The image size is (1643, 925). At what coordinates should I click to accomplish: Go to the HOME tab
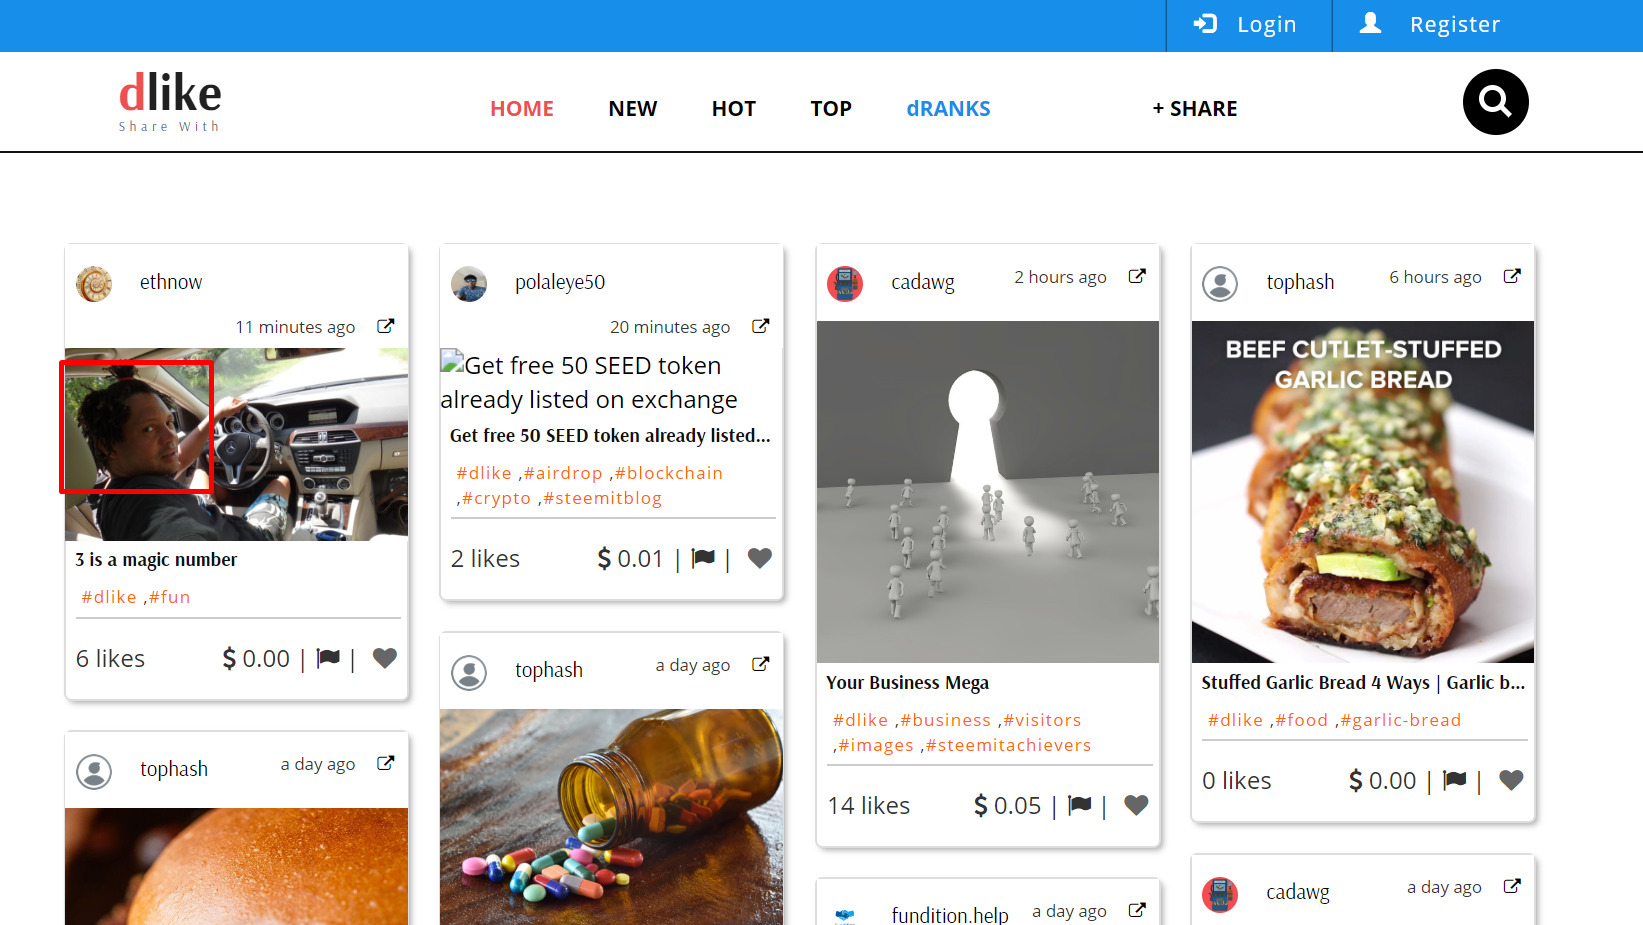[x=522, y=109]
